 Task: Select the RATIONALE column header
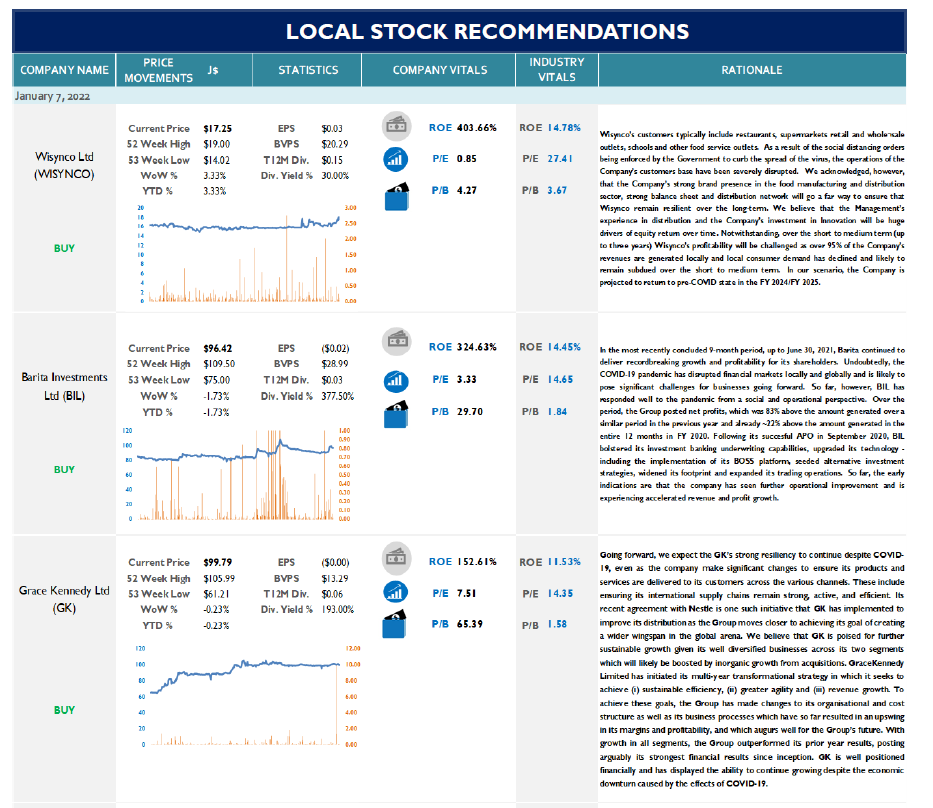tap(752, 70)
